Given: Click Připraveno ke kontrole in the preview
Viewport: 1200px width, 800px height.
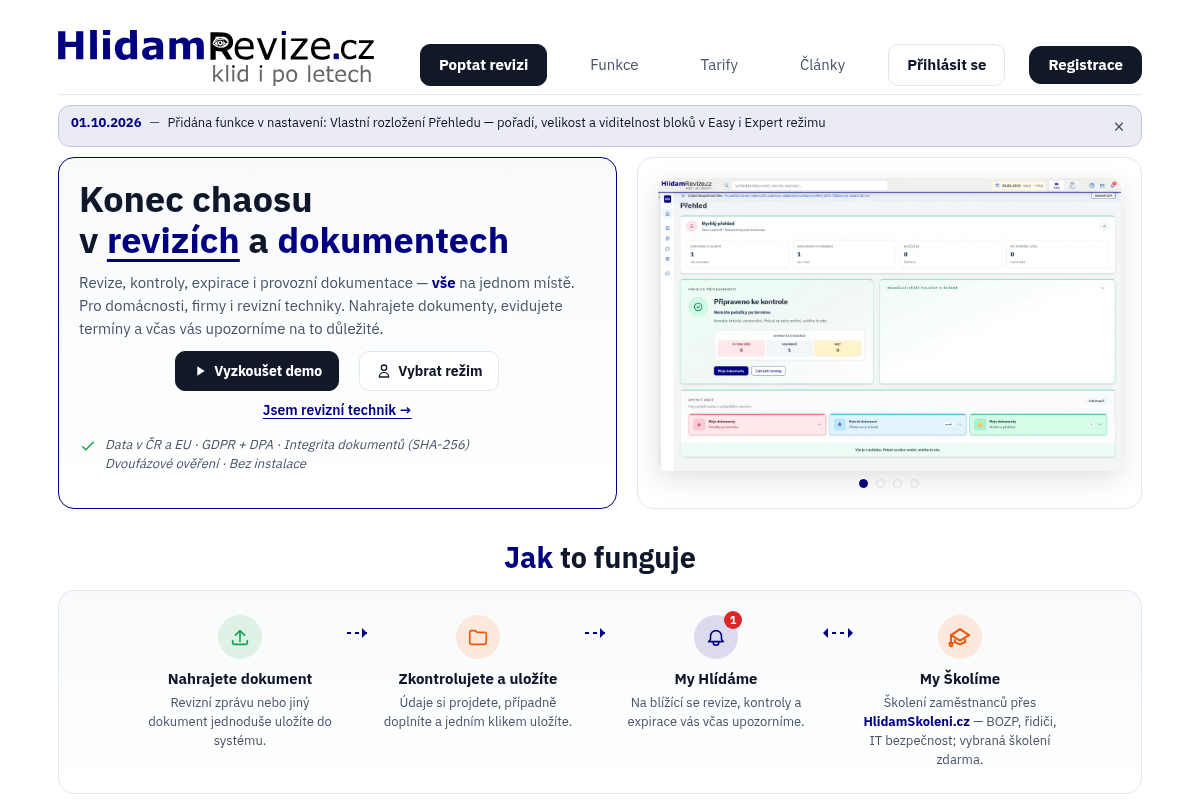Looking at the screenshot, I should click(x=751, y=301).
